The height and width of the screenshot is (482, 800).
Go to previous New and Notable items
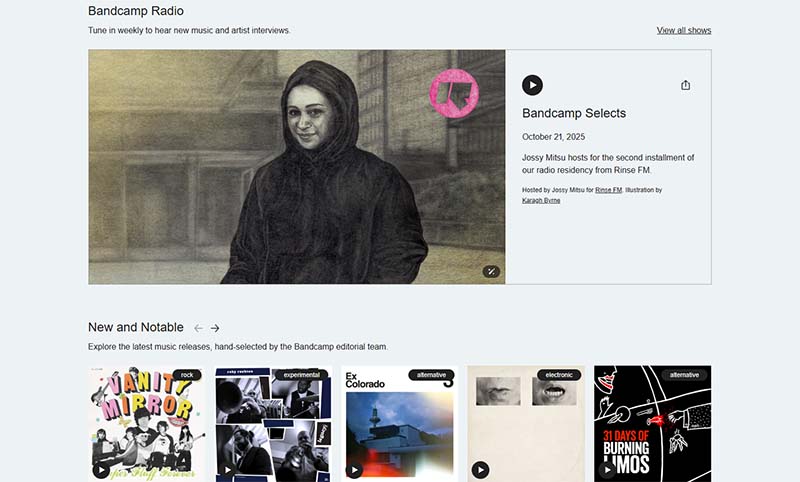tap(198, 328)
